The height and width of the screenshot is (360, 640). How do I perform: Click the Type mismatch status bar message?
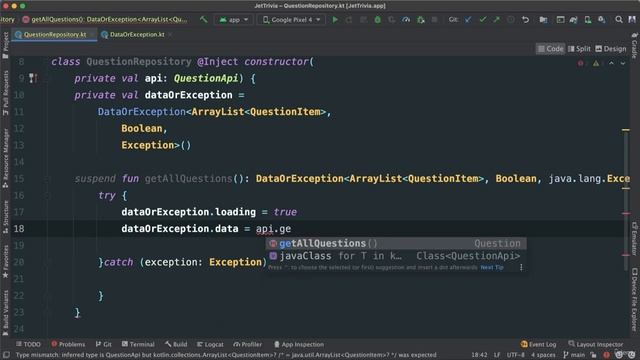[226, 355]
